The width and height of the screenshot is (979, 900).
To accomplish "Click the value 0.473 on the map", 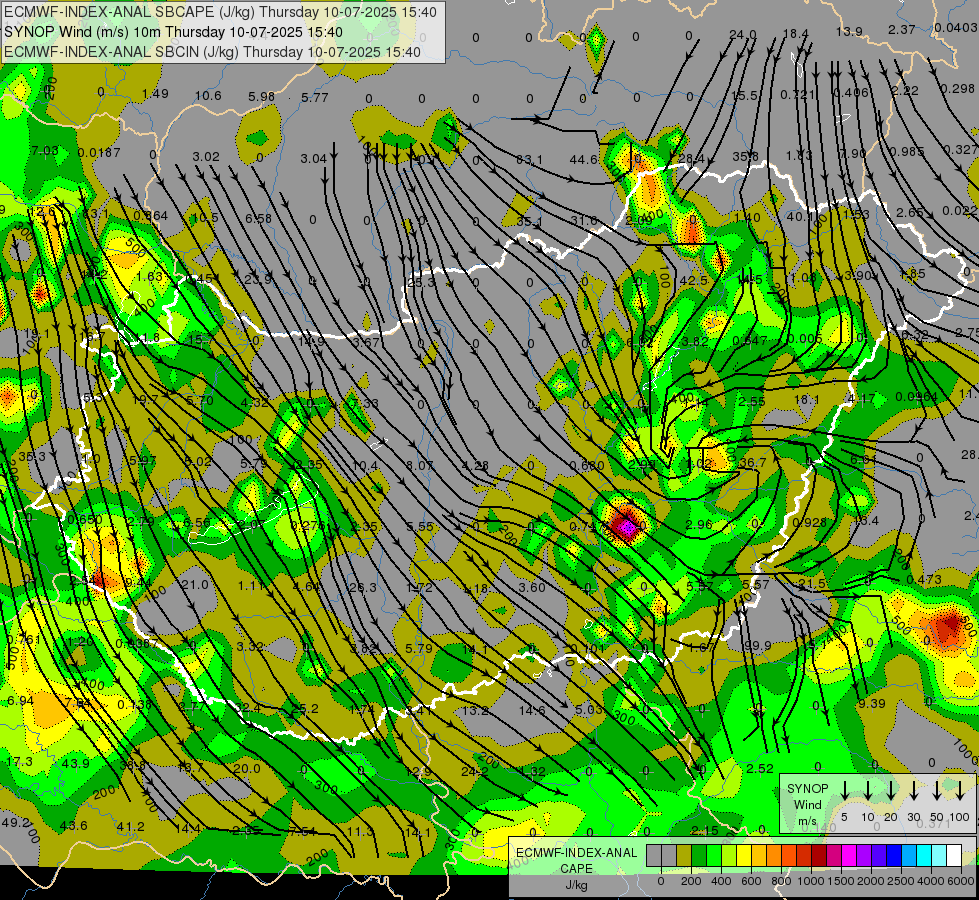I will click(923, 580).
